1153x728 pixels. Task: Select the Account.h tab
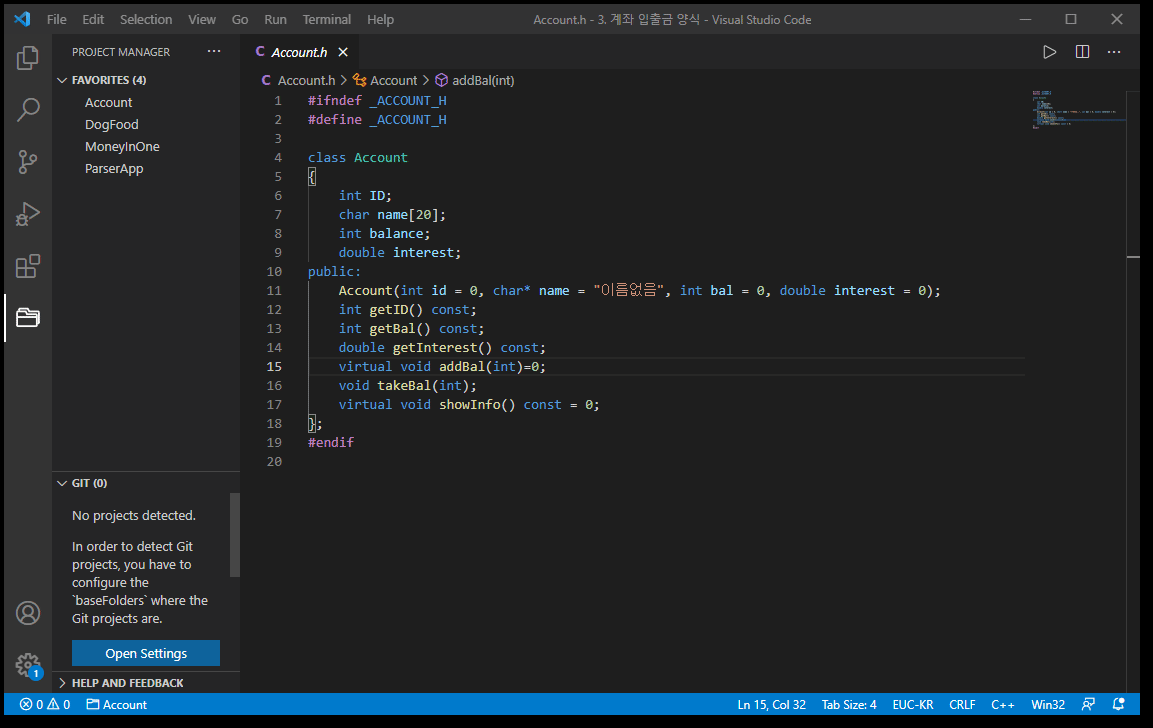tap(299, 52)
